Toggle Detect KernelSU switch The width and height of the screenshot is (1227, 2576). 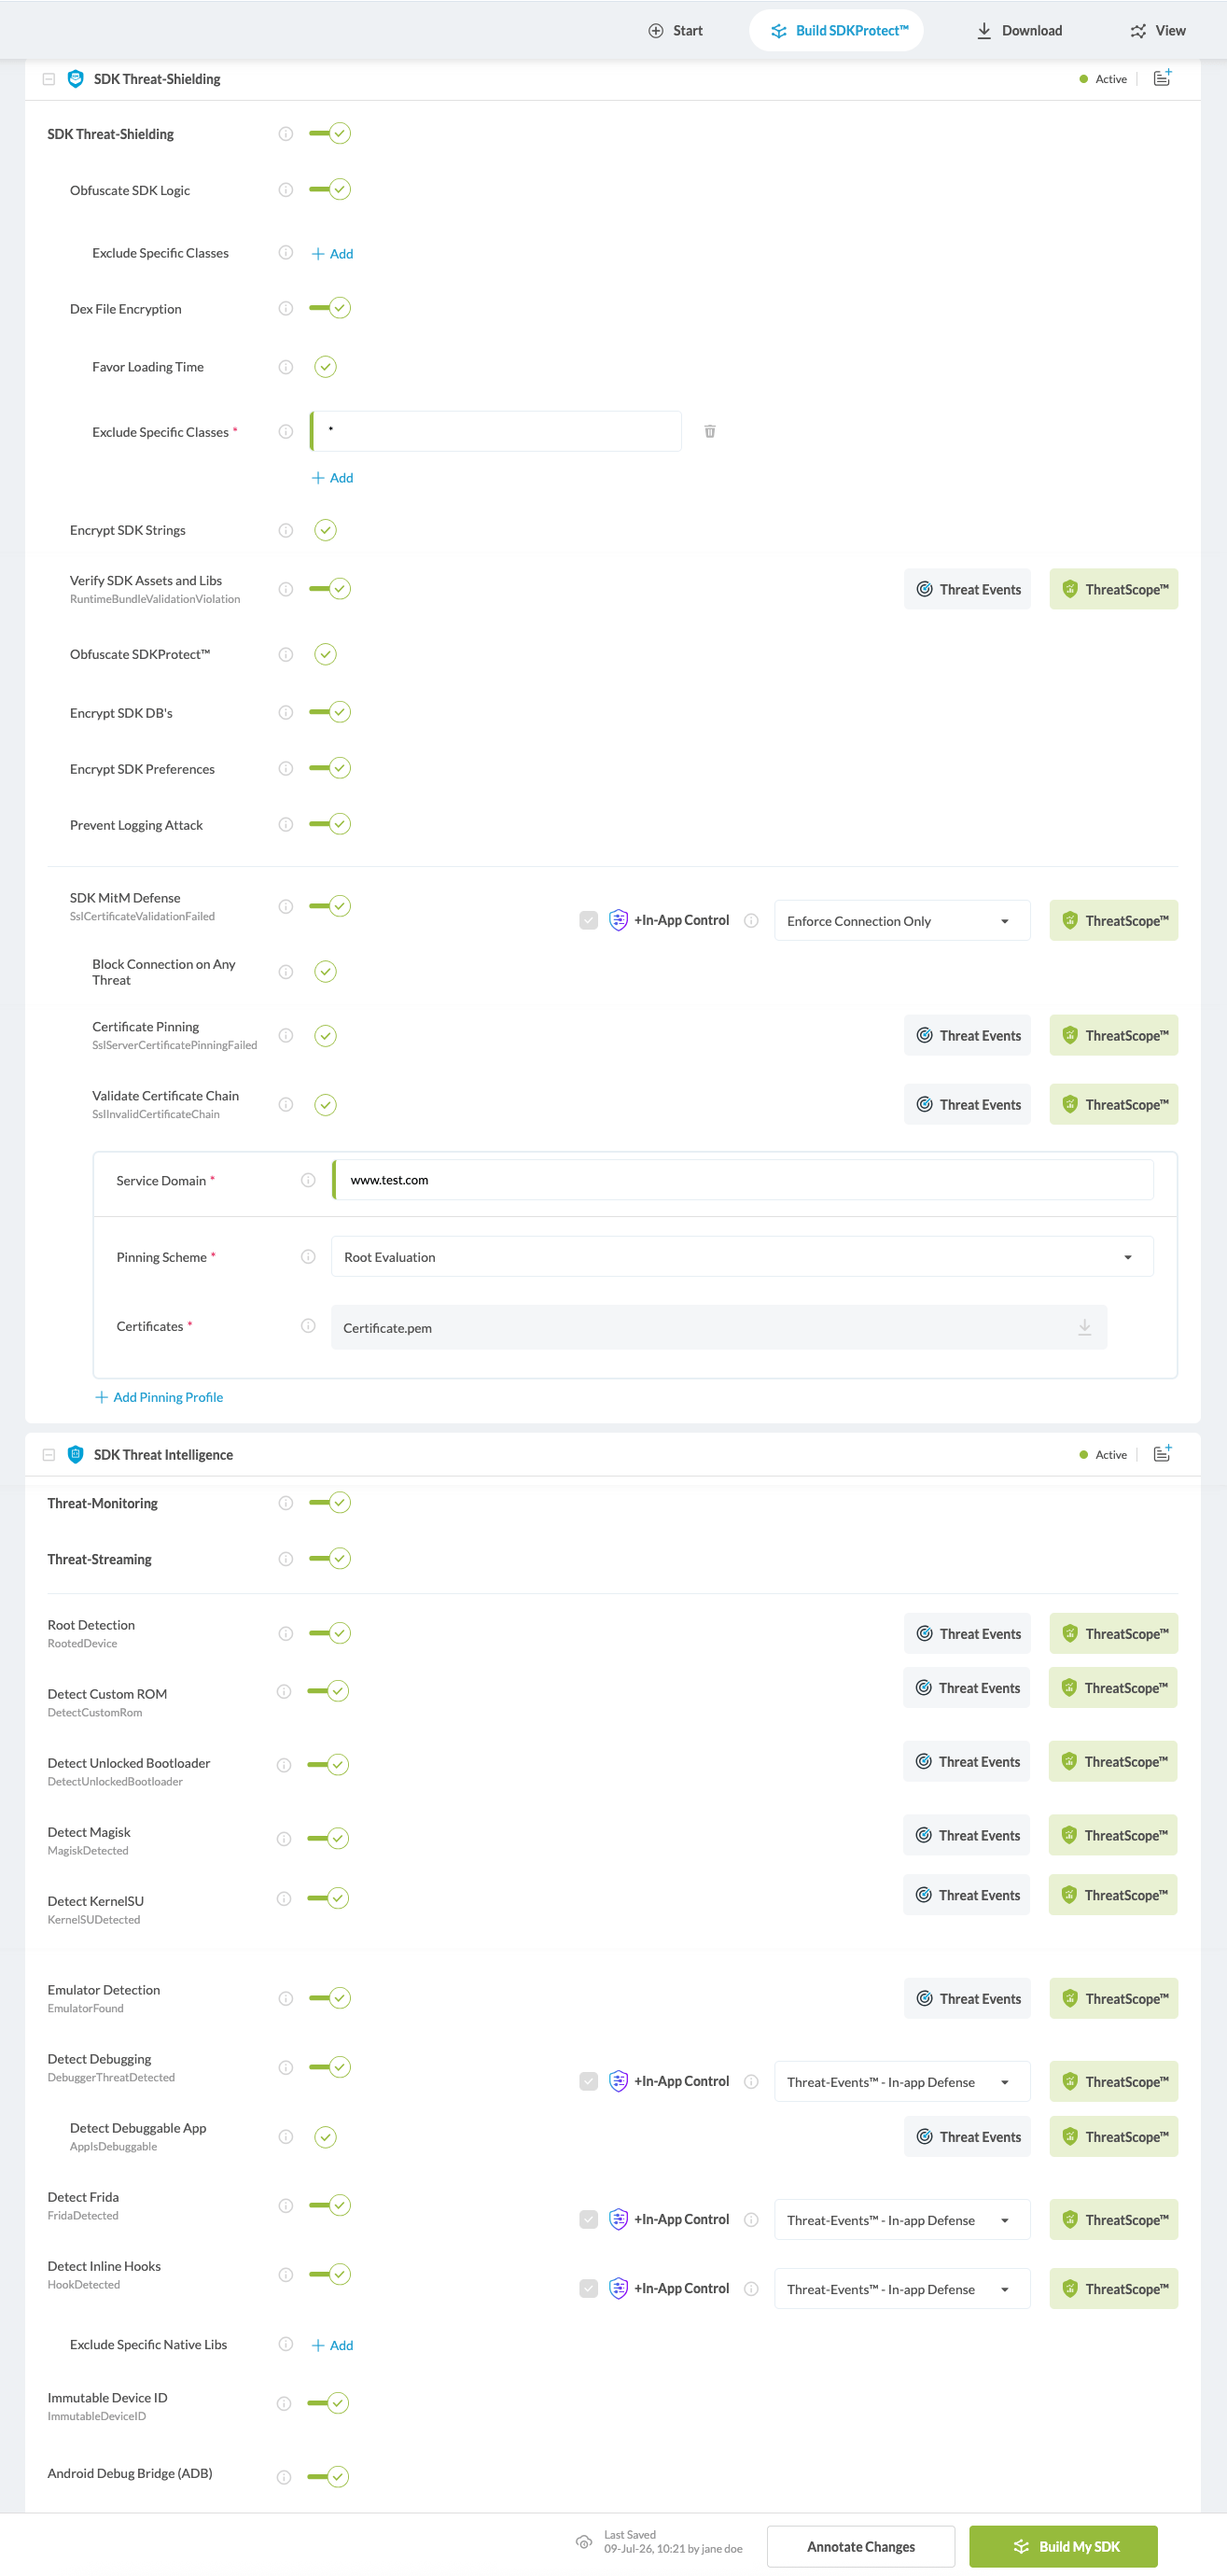tap(328, 1898)
